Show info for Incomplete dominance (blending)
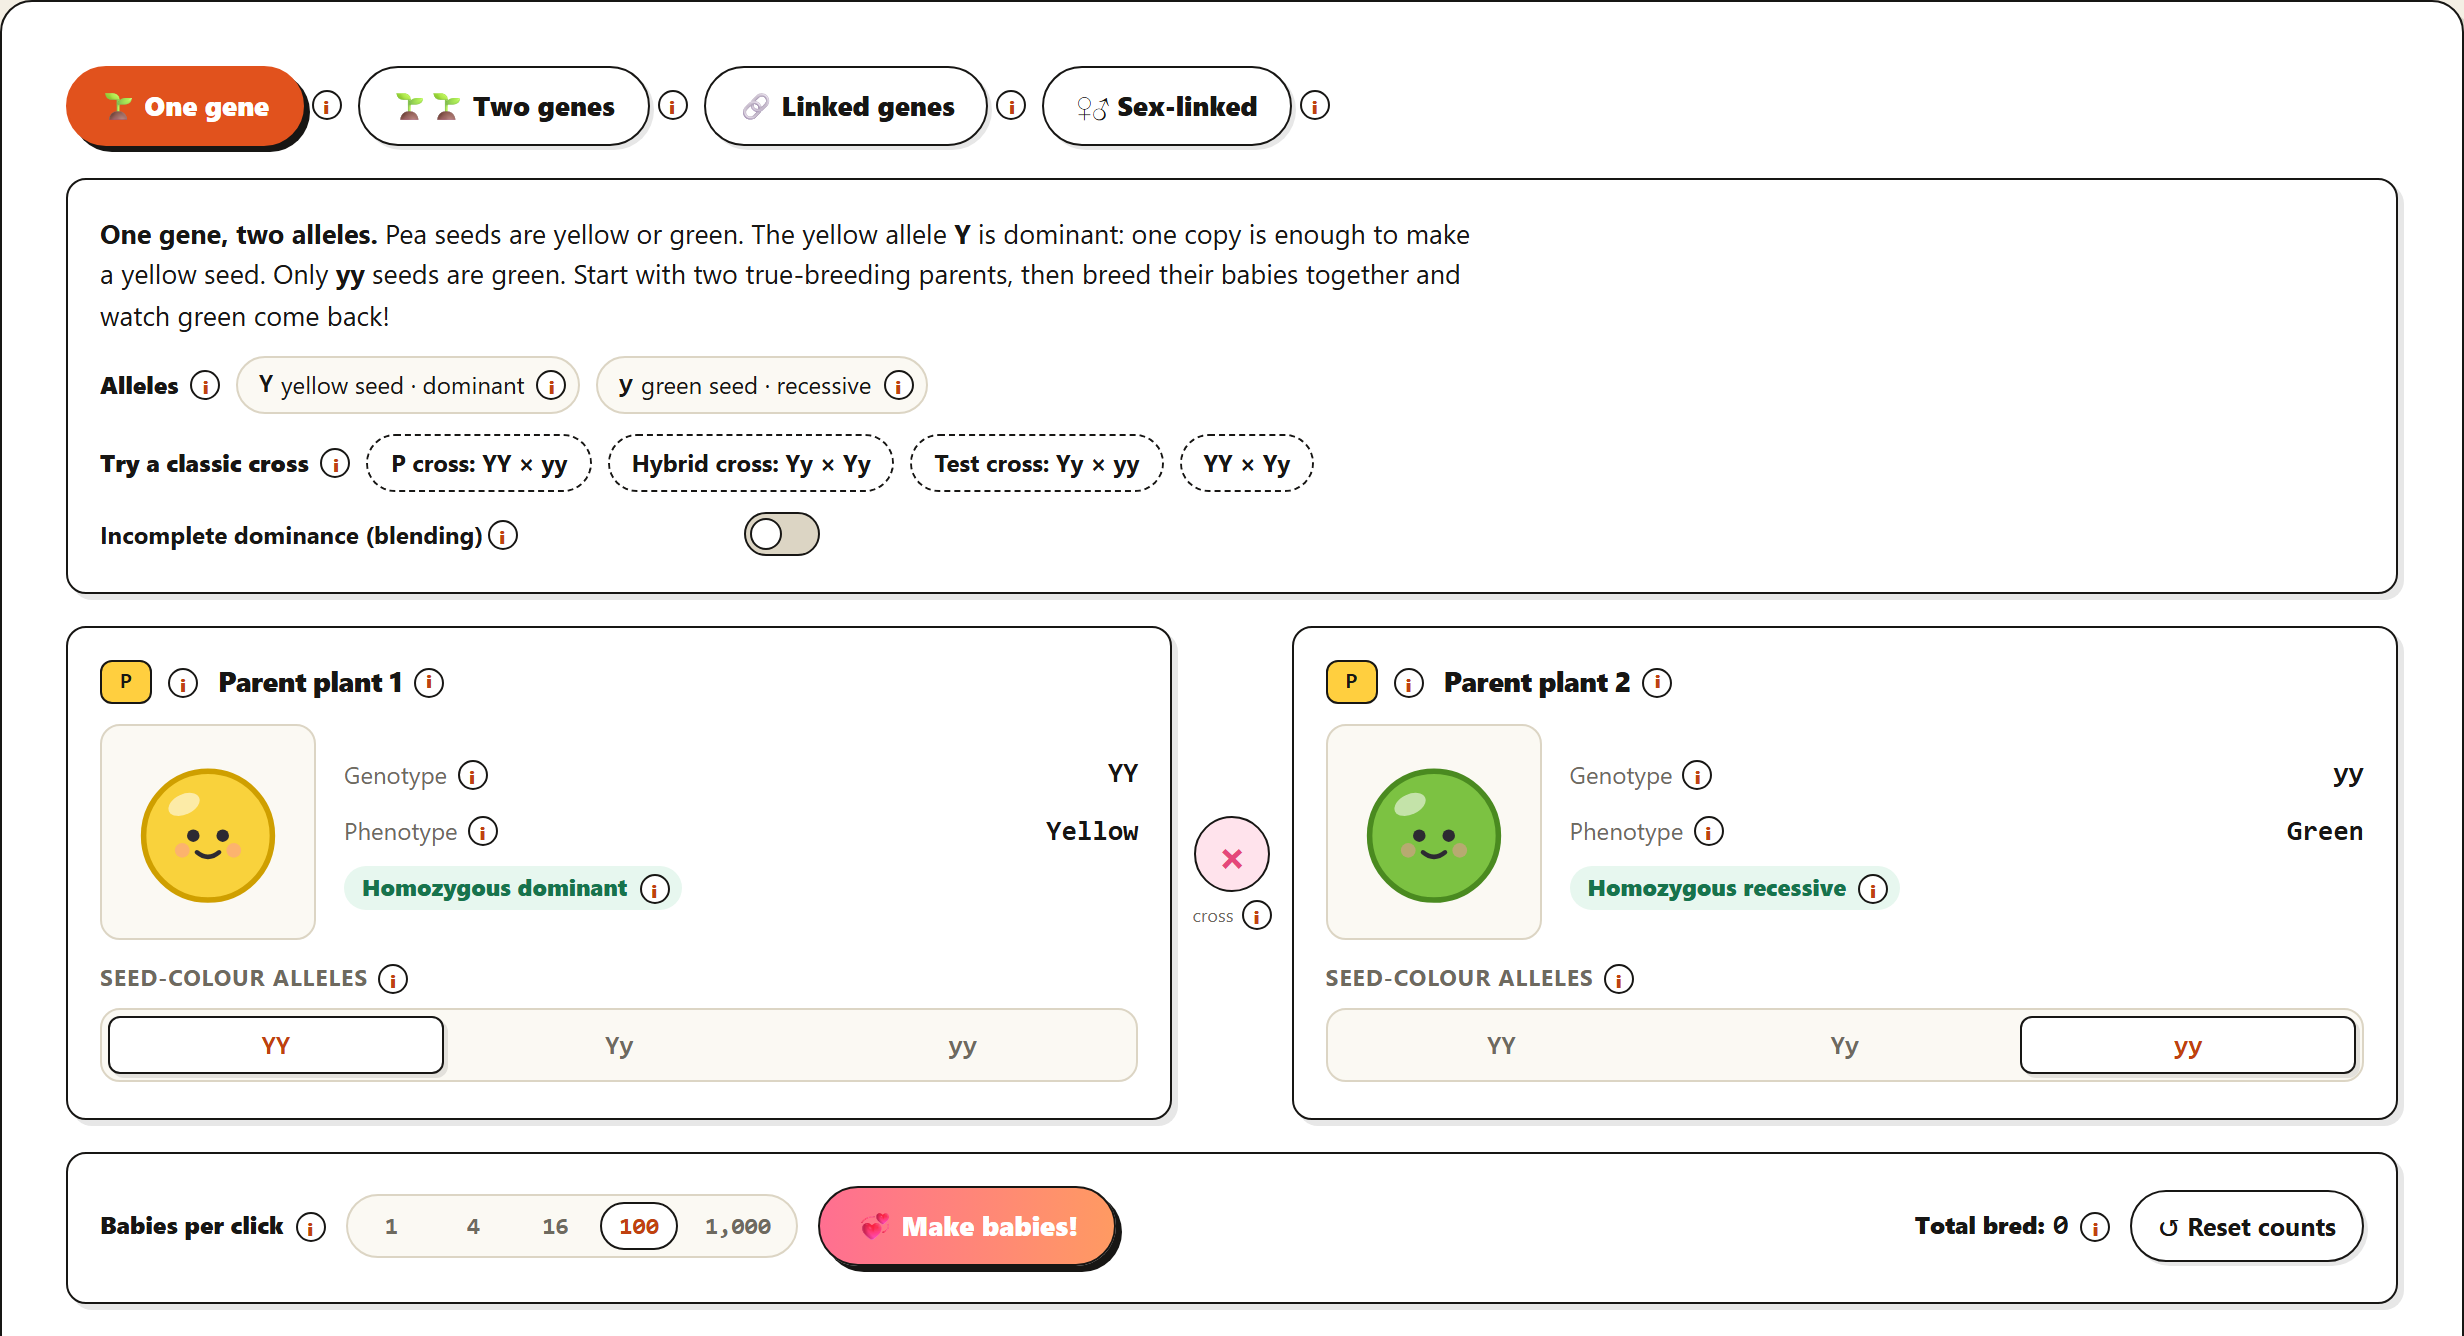This screenshot has width=2464, height=1336. [503, 536]
